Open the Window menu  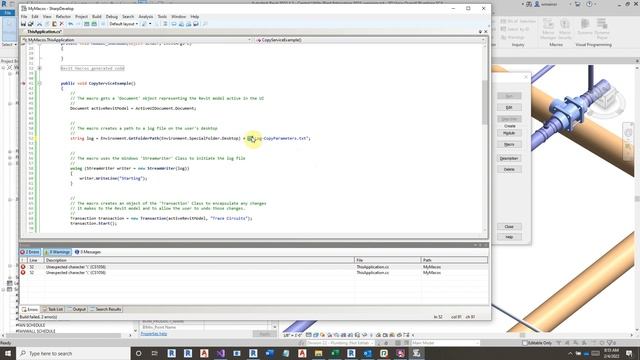click(x=178, y=17)
